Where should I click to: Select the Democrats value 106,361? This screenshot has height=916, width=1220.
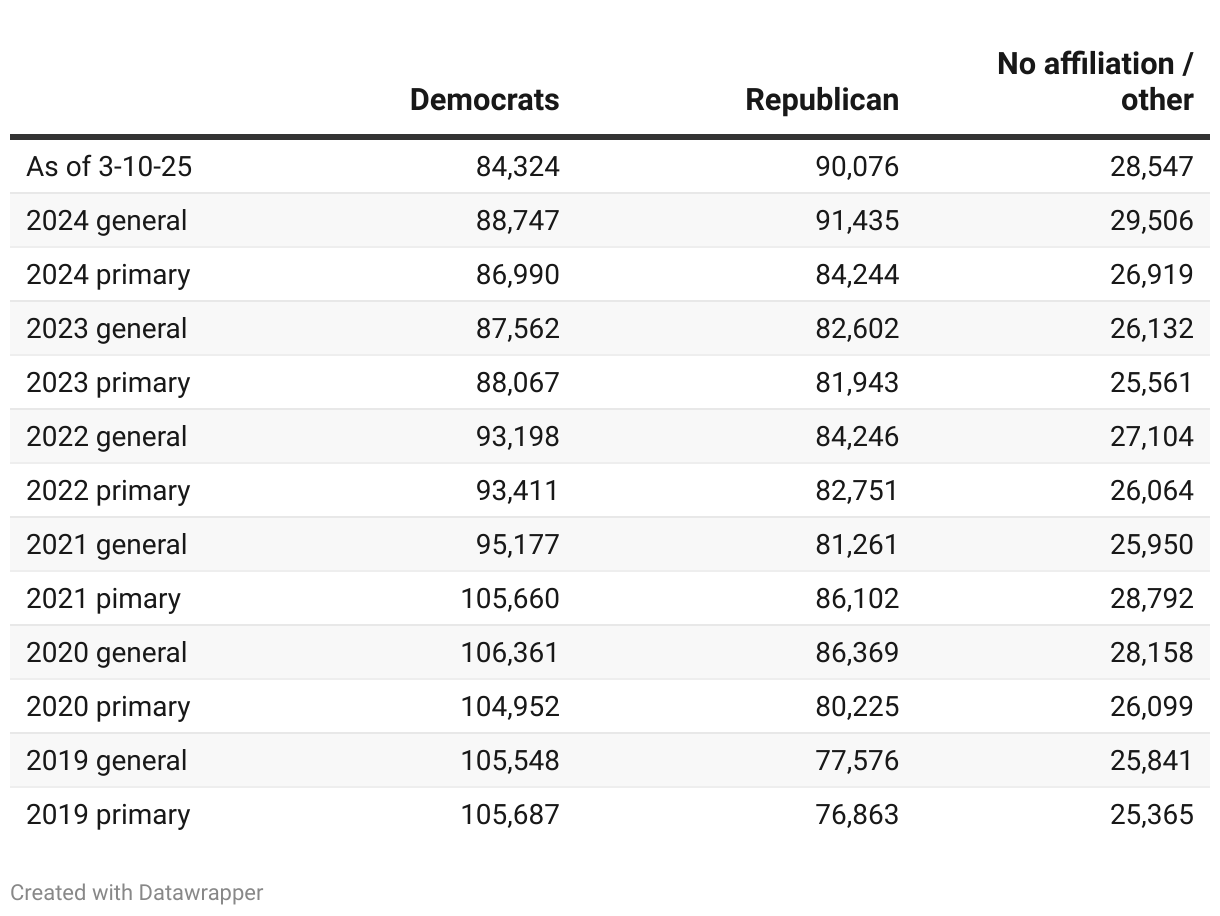pos(509,652)
